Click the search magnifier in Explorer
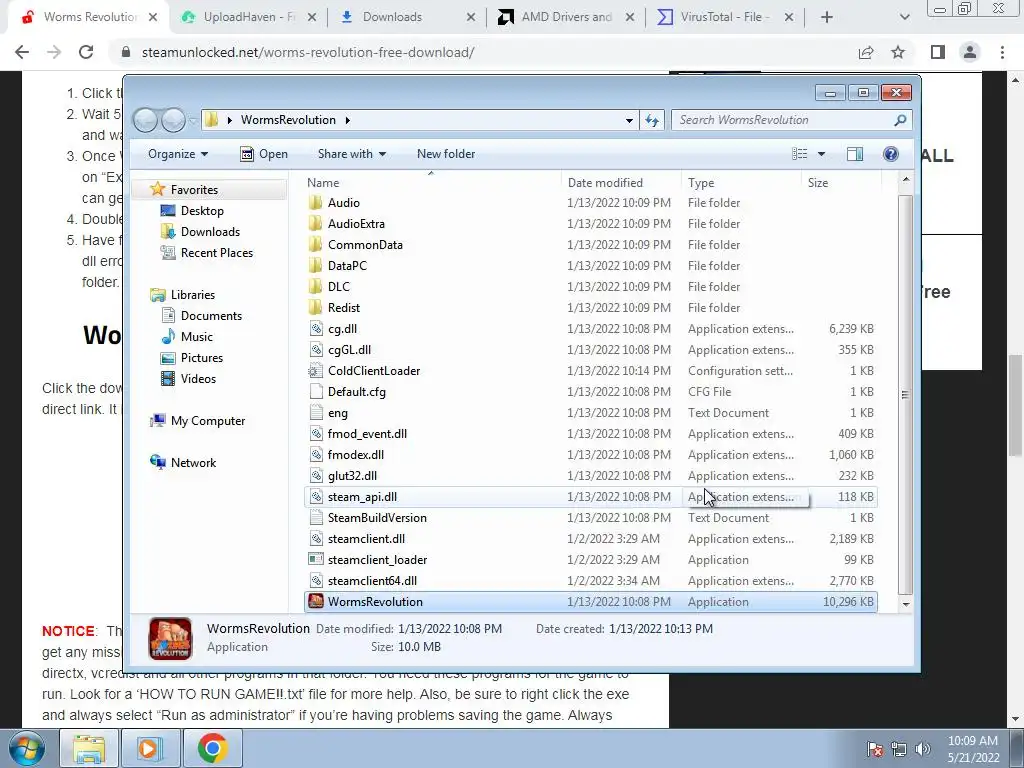1024x768 pixels. pos(900,120)
